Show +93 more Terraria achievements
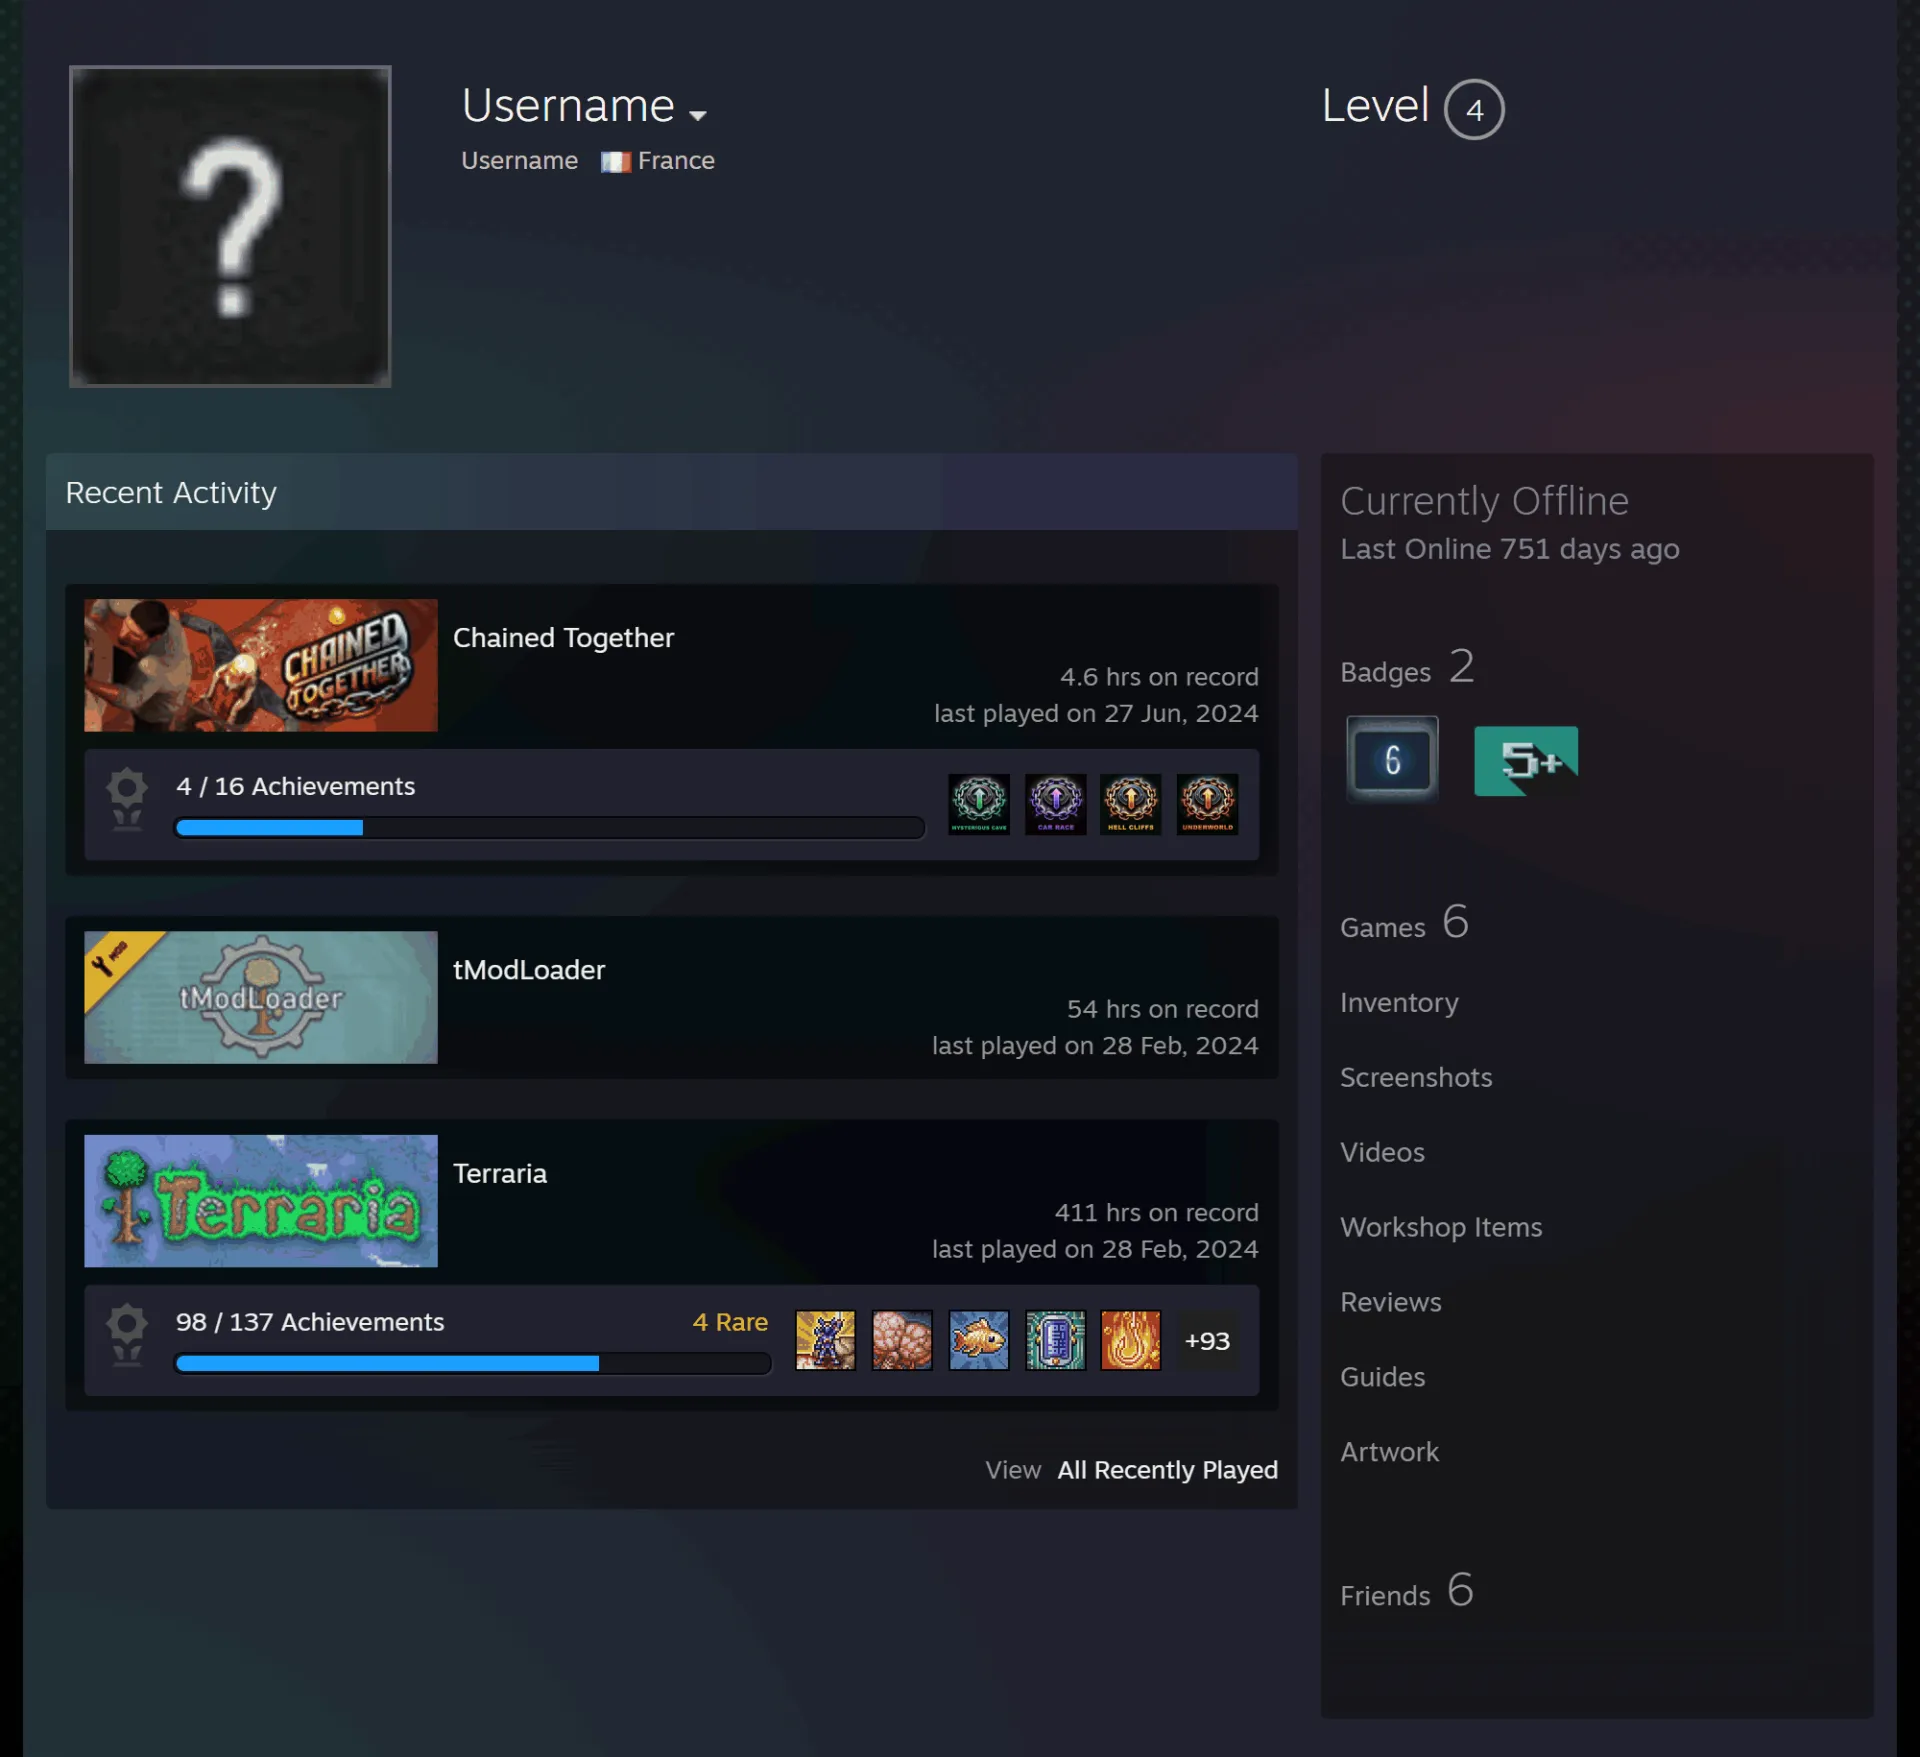The image size is (1920, 1757). pyautogui.click(x=1206, y=1340)
